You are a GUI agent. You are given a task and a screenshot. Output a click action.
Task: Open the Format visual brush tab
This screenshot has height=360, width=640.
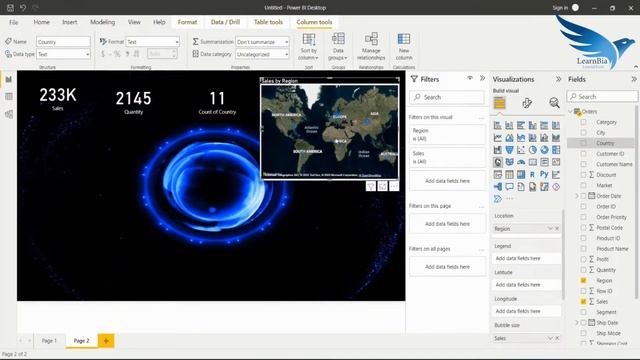[527, 103]
